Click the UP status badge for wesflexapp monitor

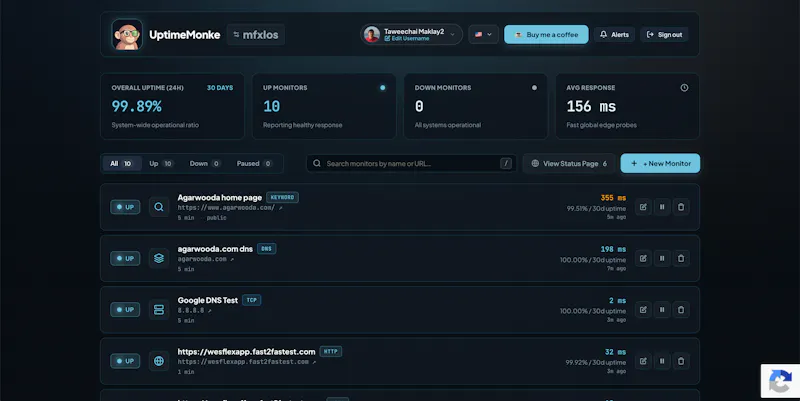pos(125,361)
